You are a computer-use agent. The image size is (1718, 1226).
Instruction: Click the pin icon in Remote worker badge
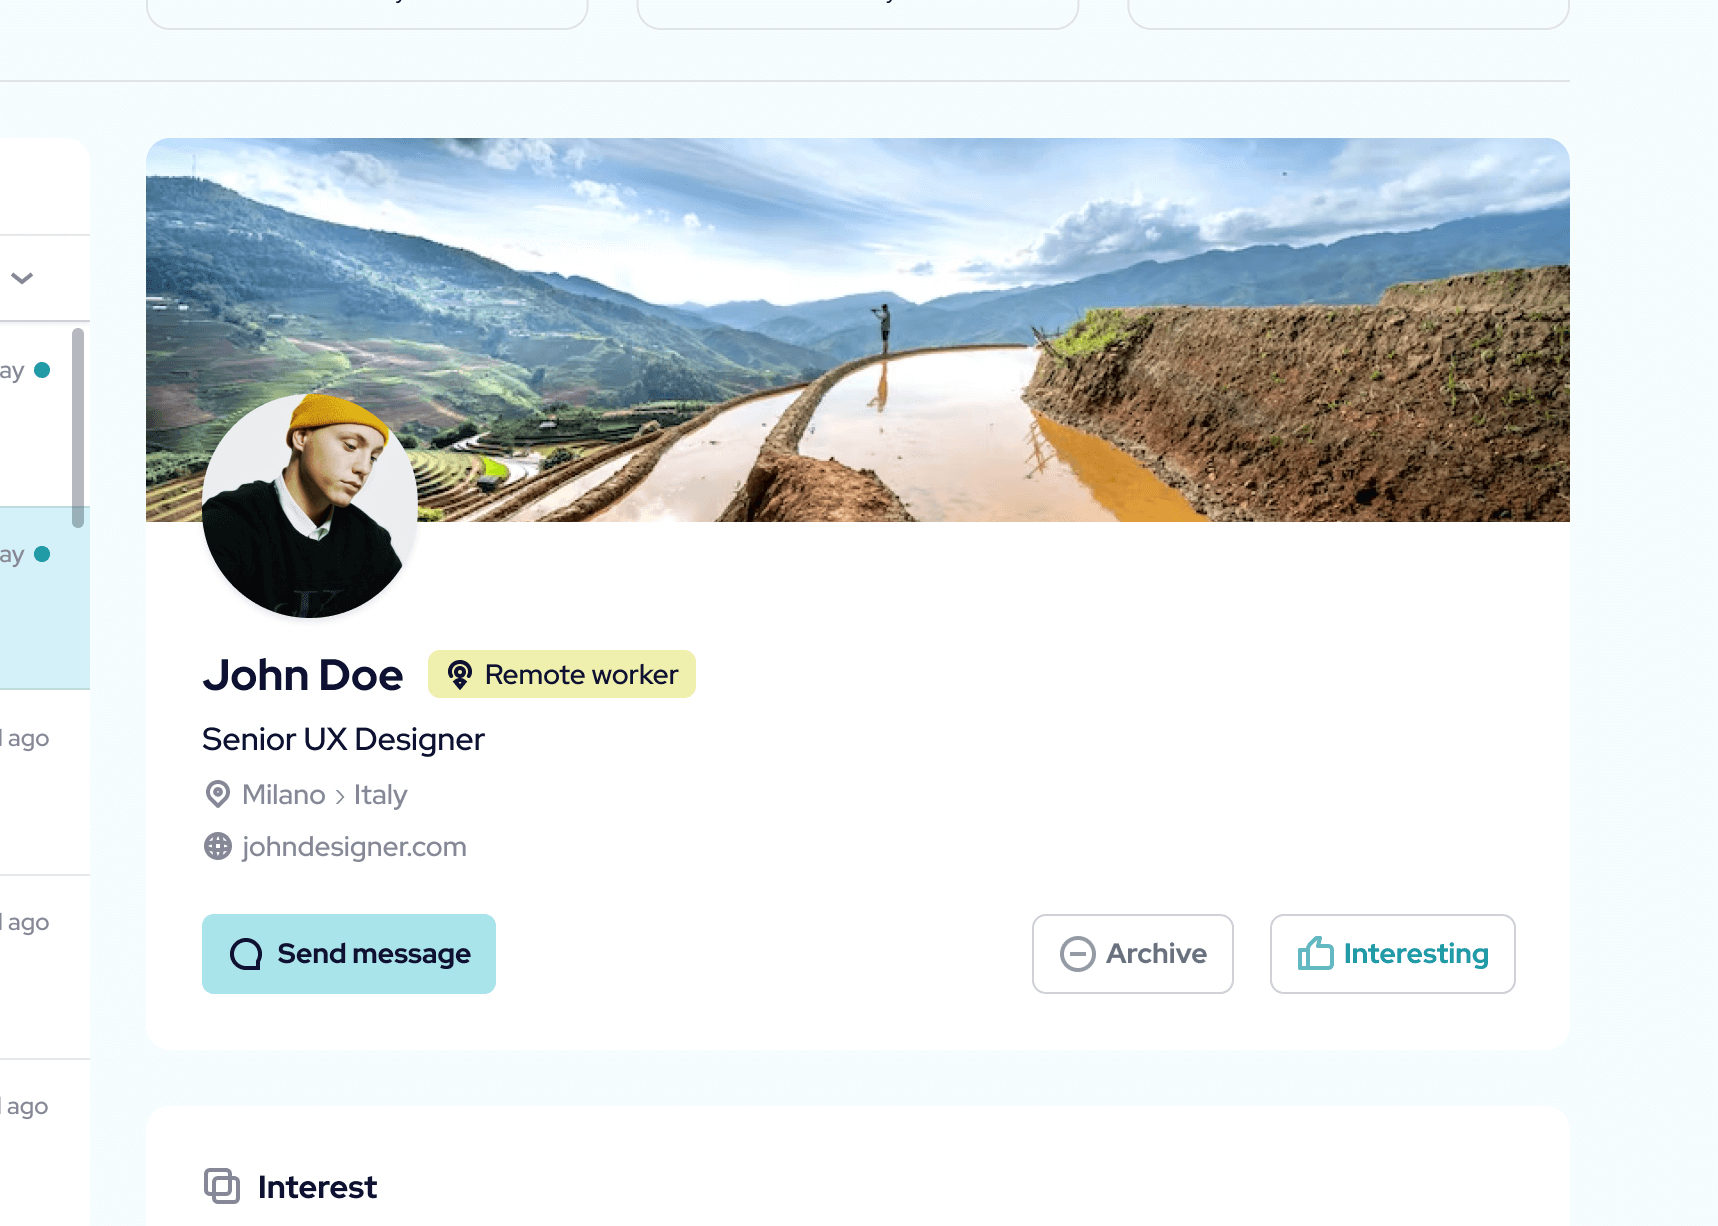pyautogui.click(x=459, y=675)
